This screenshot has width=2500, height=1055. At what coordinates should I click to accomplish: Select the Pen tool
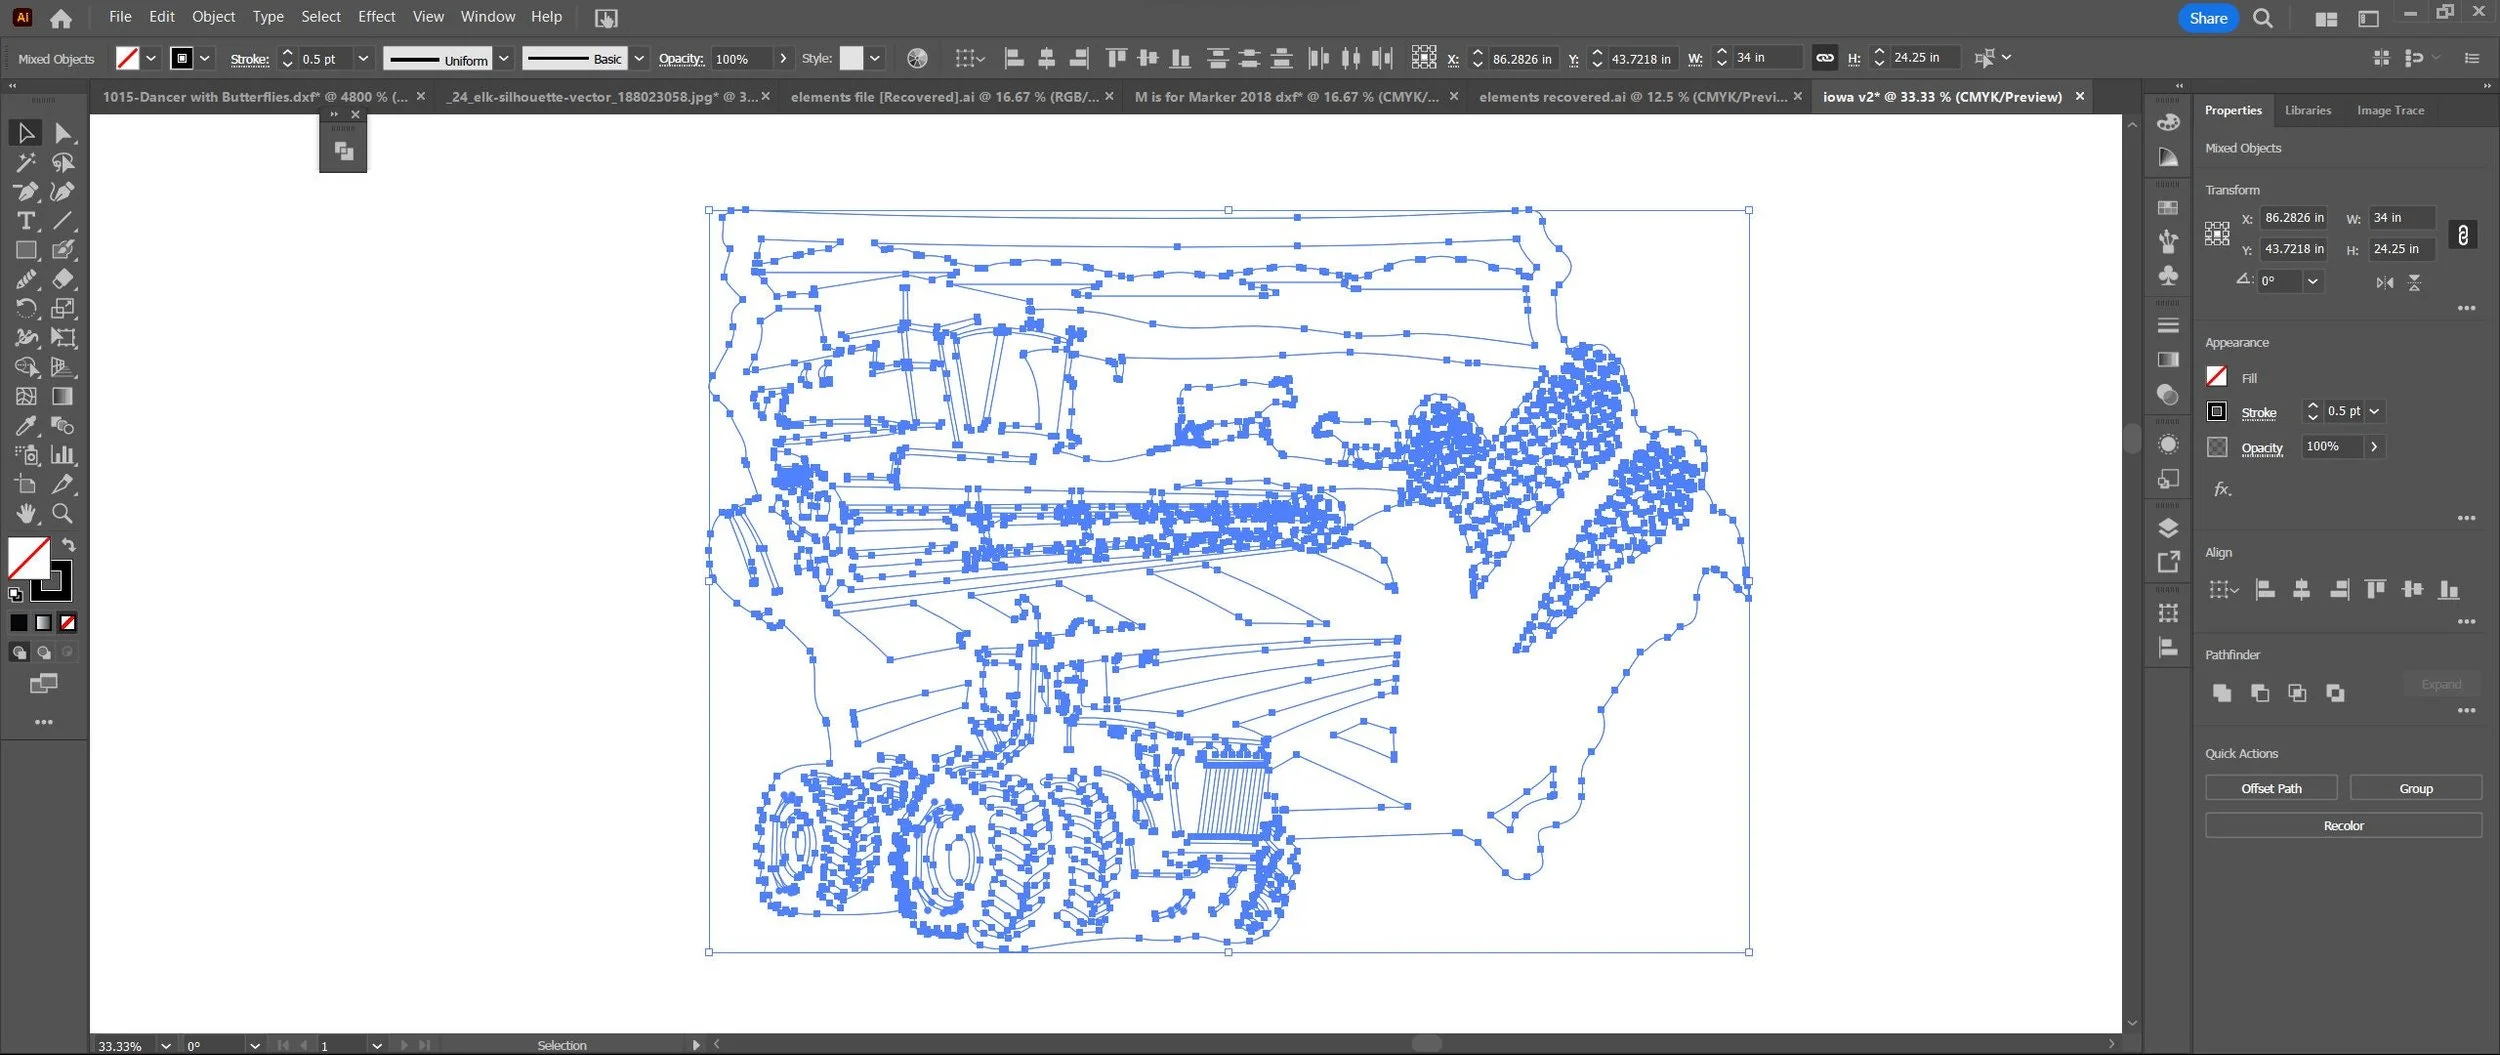26,191
